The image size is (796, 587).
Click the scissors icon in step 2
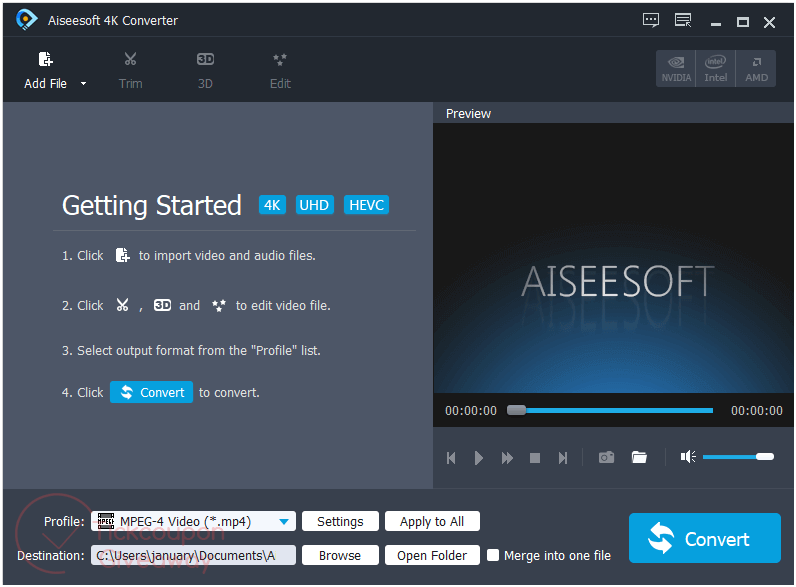point(122,305)
